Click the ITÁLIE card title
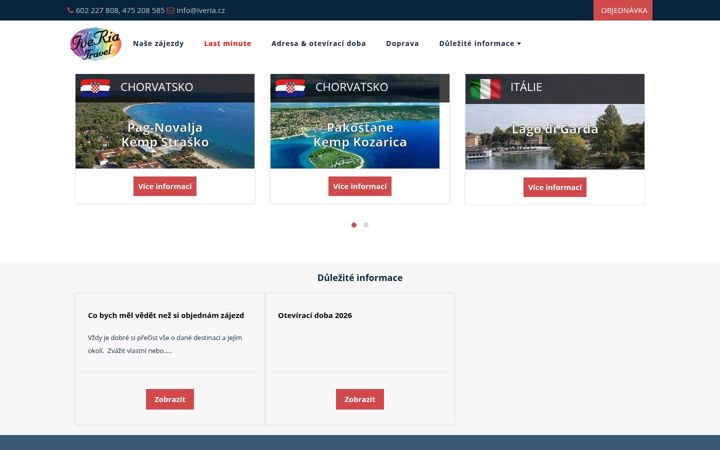The height and width of the screenshot is (450, 720). pyautogui.click(x=526, y=87)
